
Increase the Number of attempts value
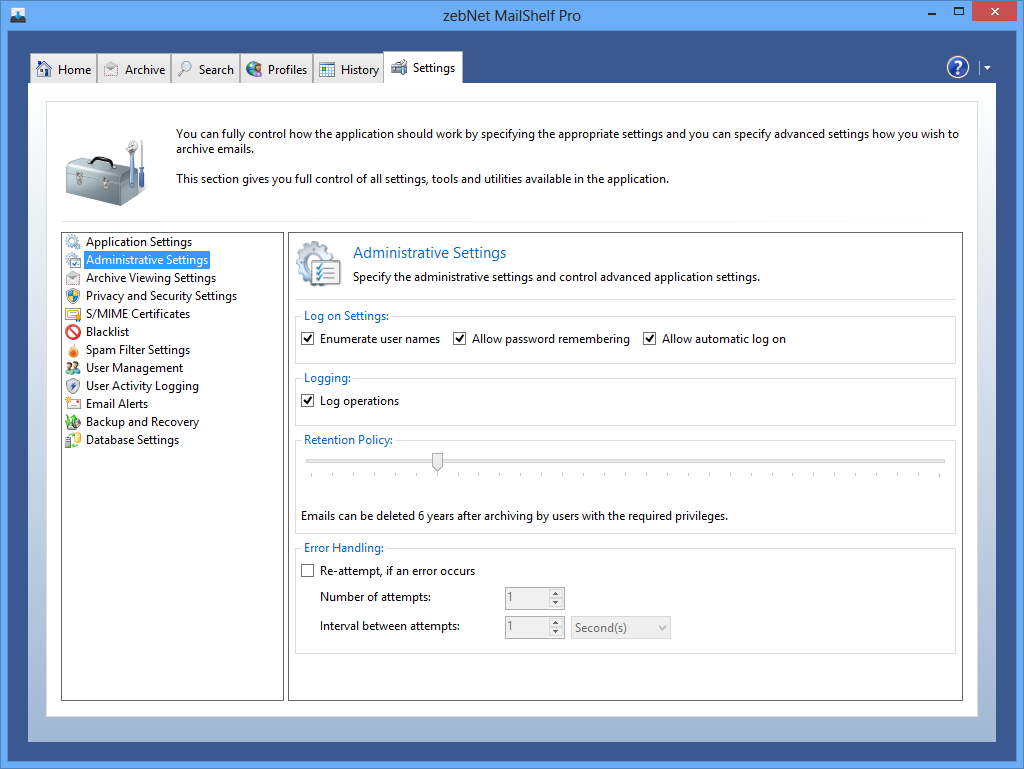coord(556,593)
